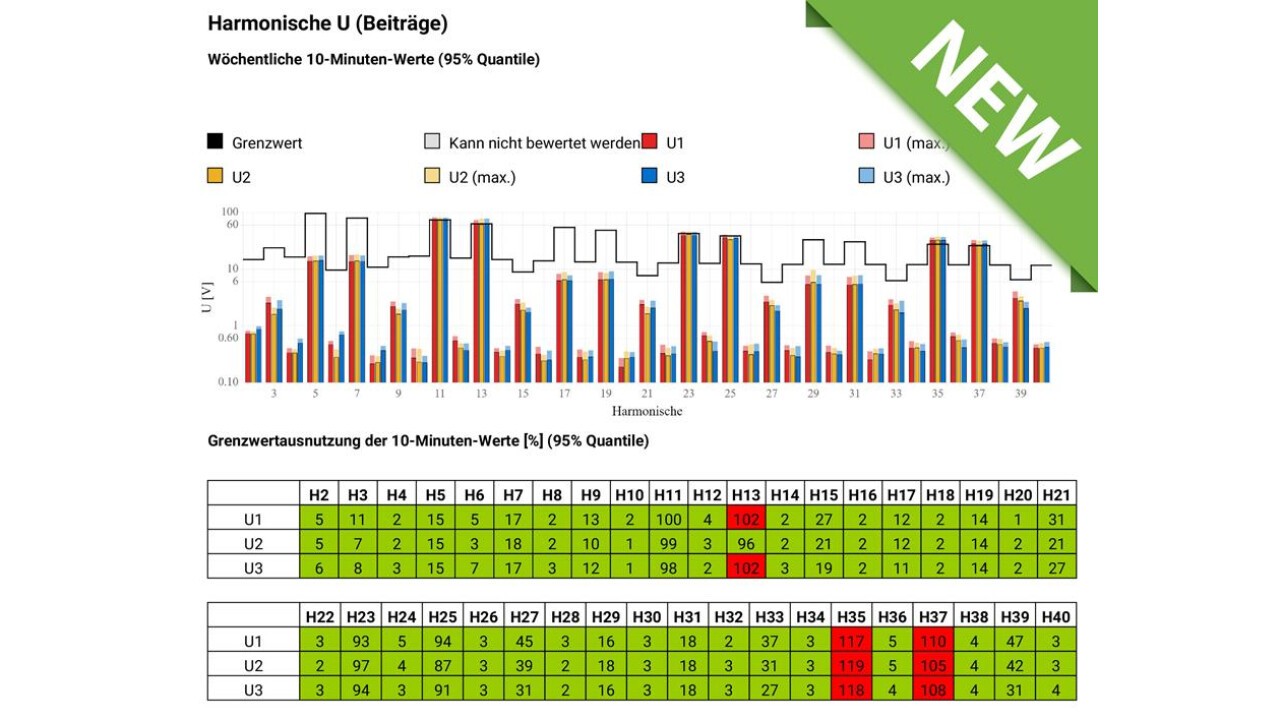Viewport: 1280px width, 720px height.
Task: Click the 96 cell in U2 row, H13
Action: tap(746, 542)
